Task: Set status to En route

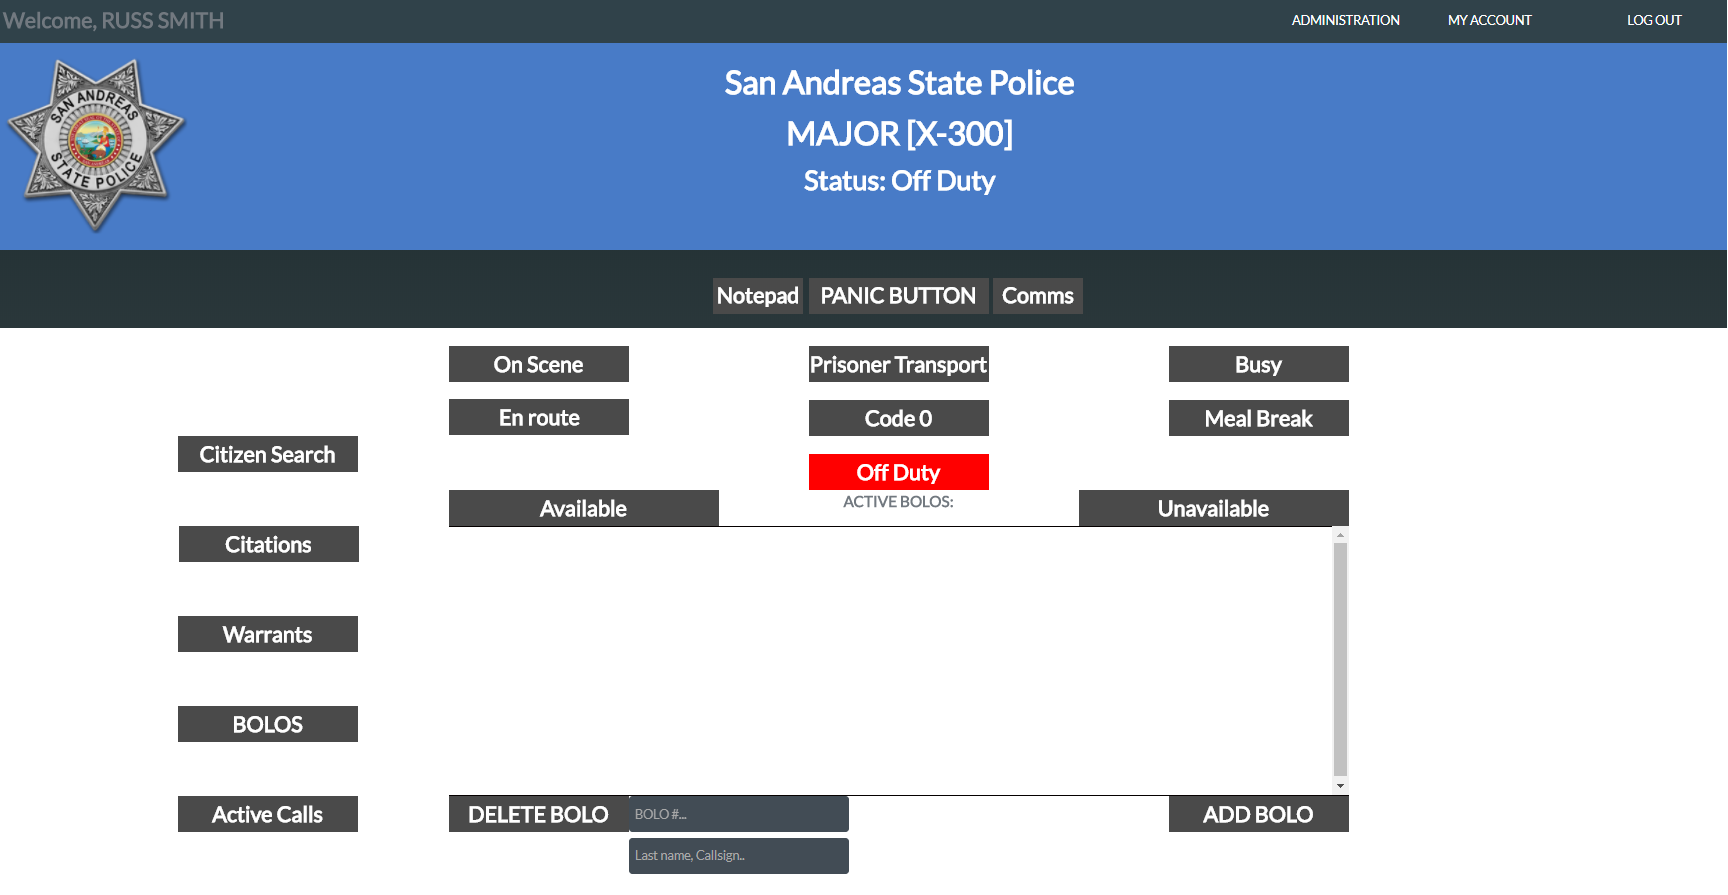Action: coord(539,417)
